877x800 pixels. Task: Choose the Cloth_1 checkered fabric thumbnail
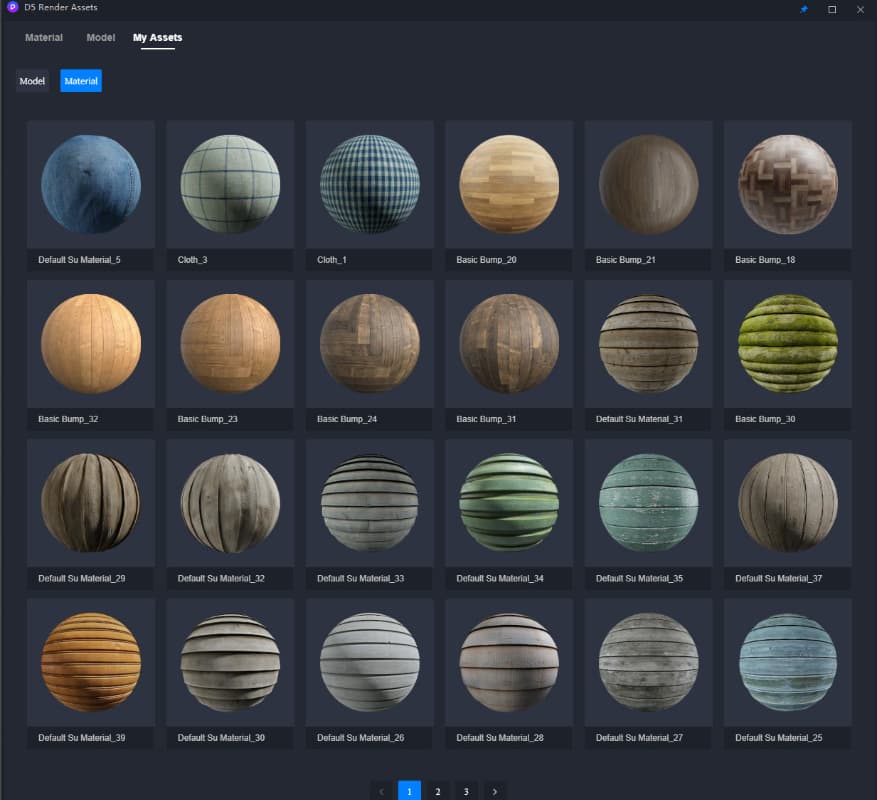coord(369,184)
